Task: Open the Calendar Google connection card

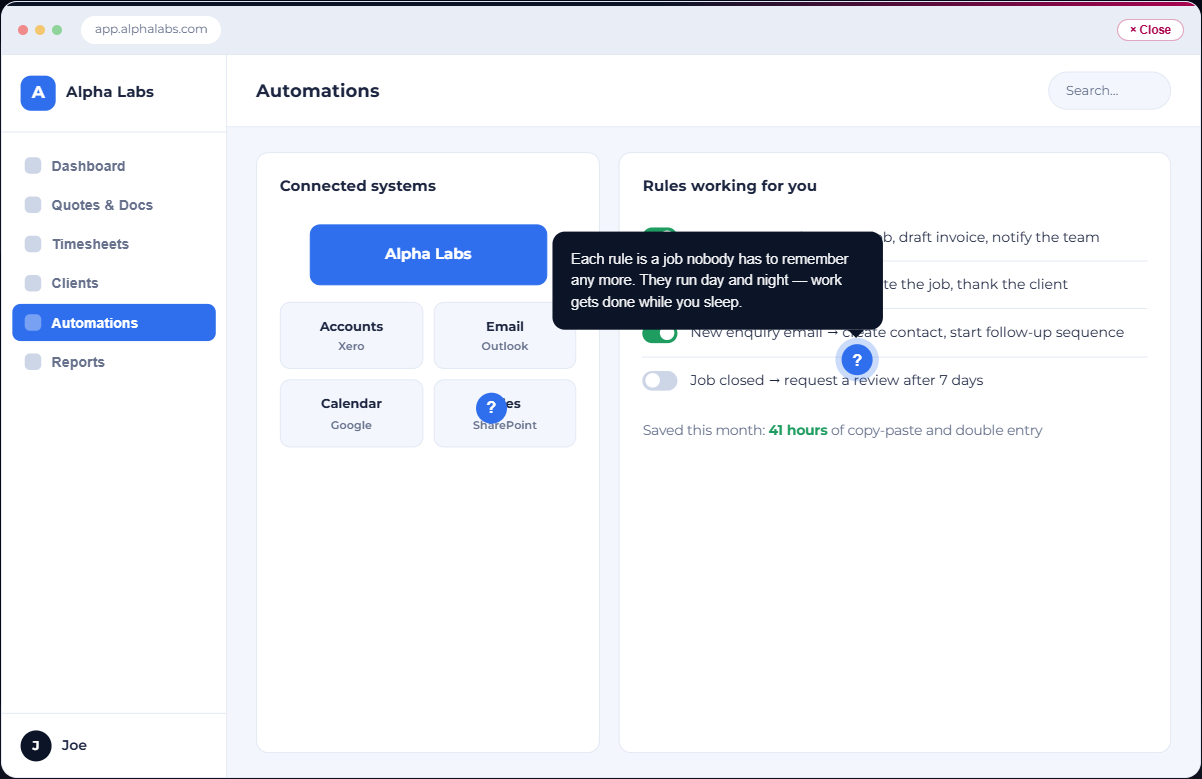Action: (351, 413)
